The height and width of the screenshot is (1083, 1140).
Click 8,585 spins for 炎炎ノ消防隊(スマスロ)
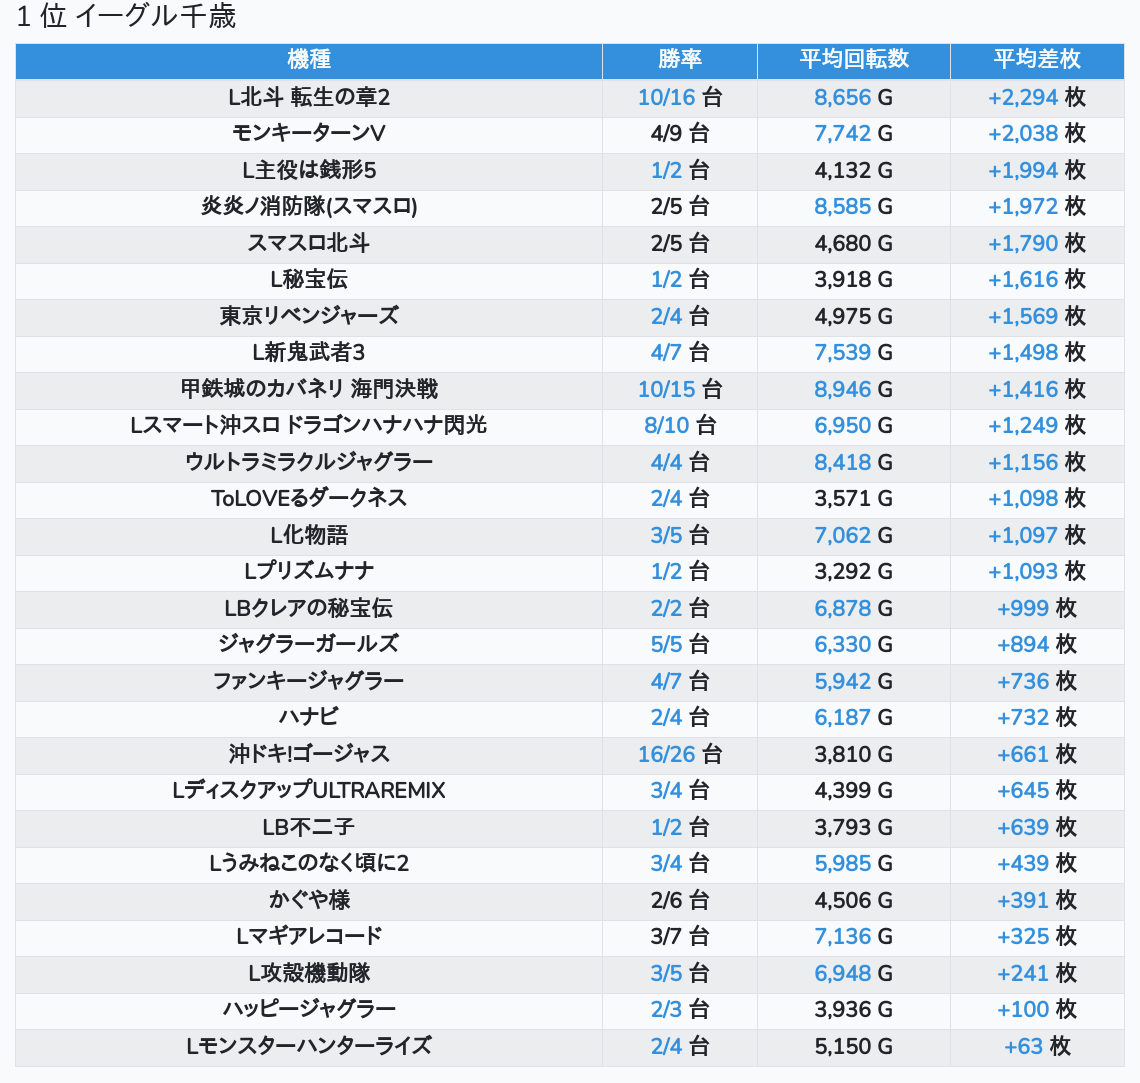(x=843, y=207)
